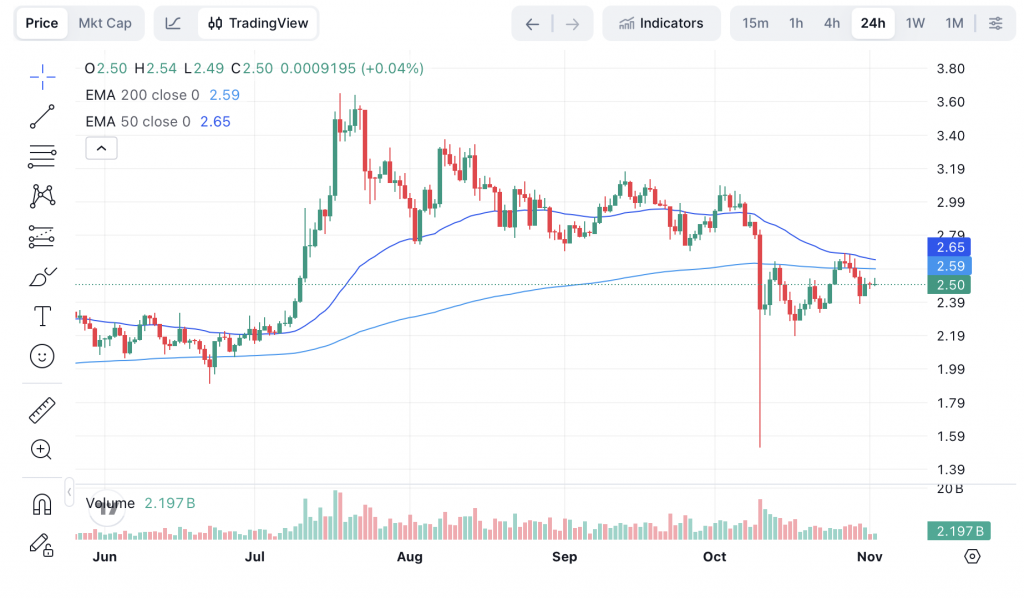
Task: Select the Zoom In tool
Action: [x=41, y=450]
